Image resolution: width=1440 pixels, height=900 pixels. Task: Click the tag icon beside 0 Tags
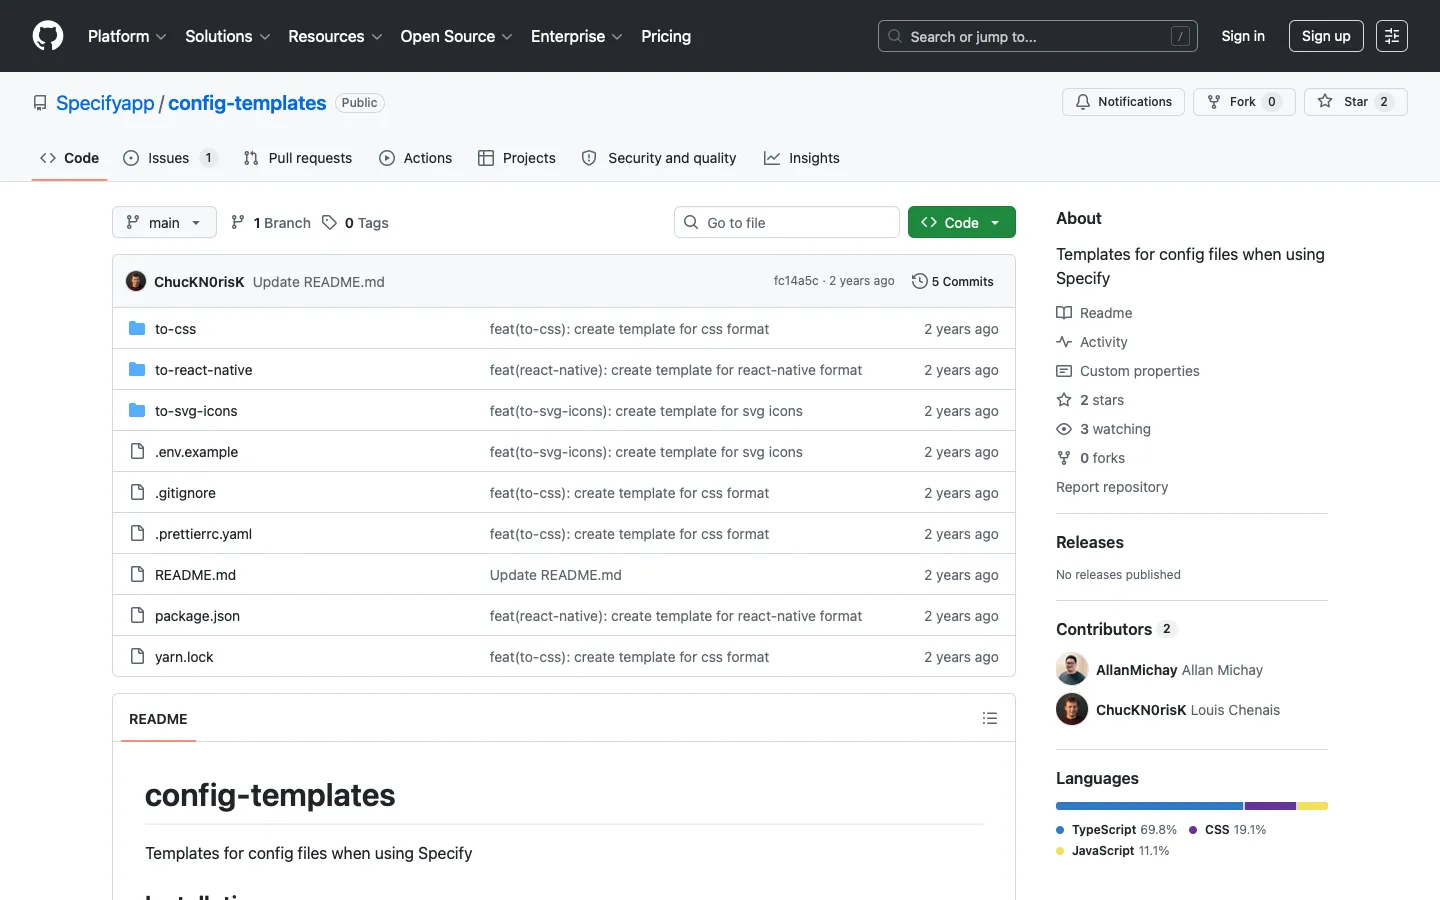[329, 223]
